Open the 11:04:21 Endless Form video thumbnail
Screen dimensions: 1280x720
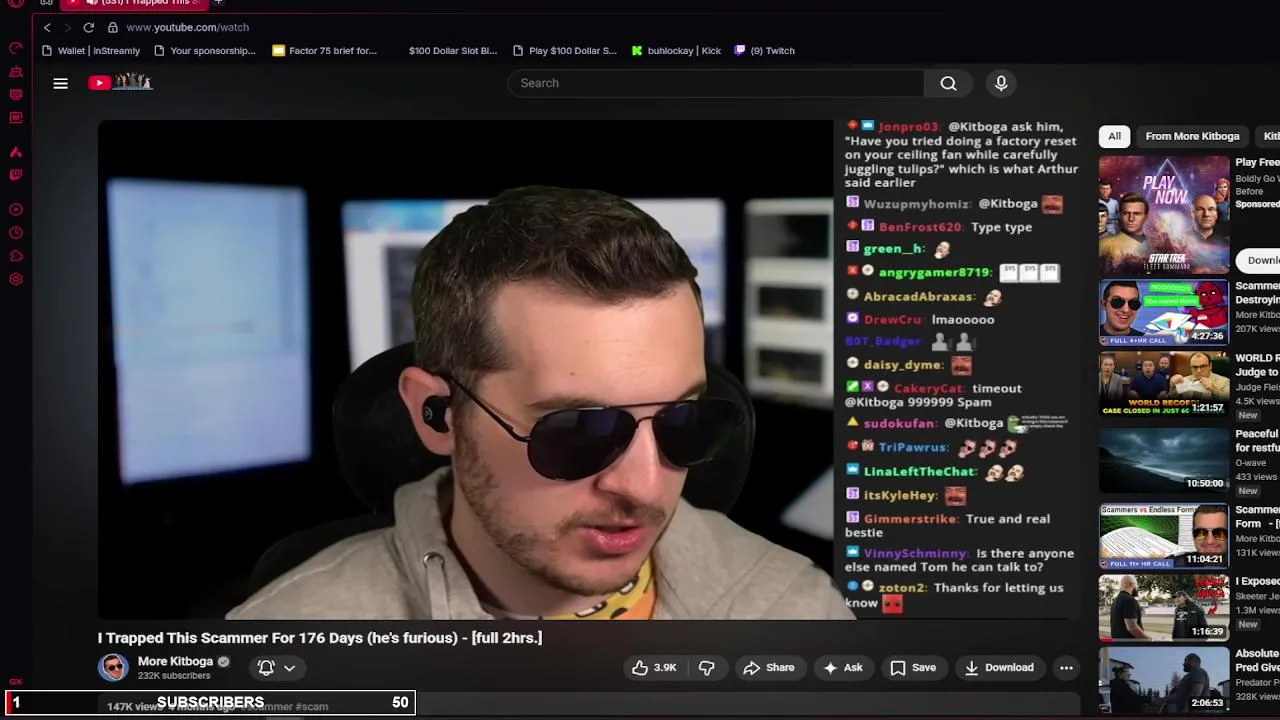pos(1164,536)
